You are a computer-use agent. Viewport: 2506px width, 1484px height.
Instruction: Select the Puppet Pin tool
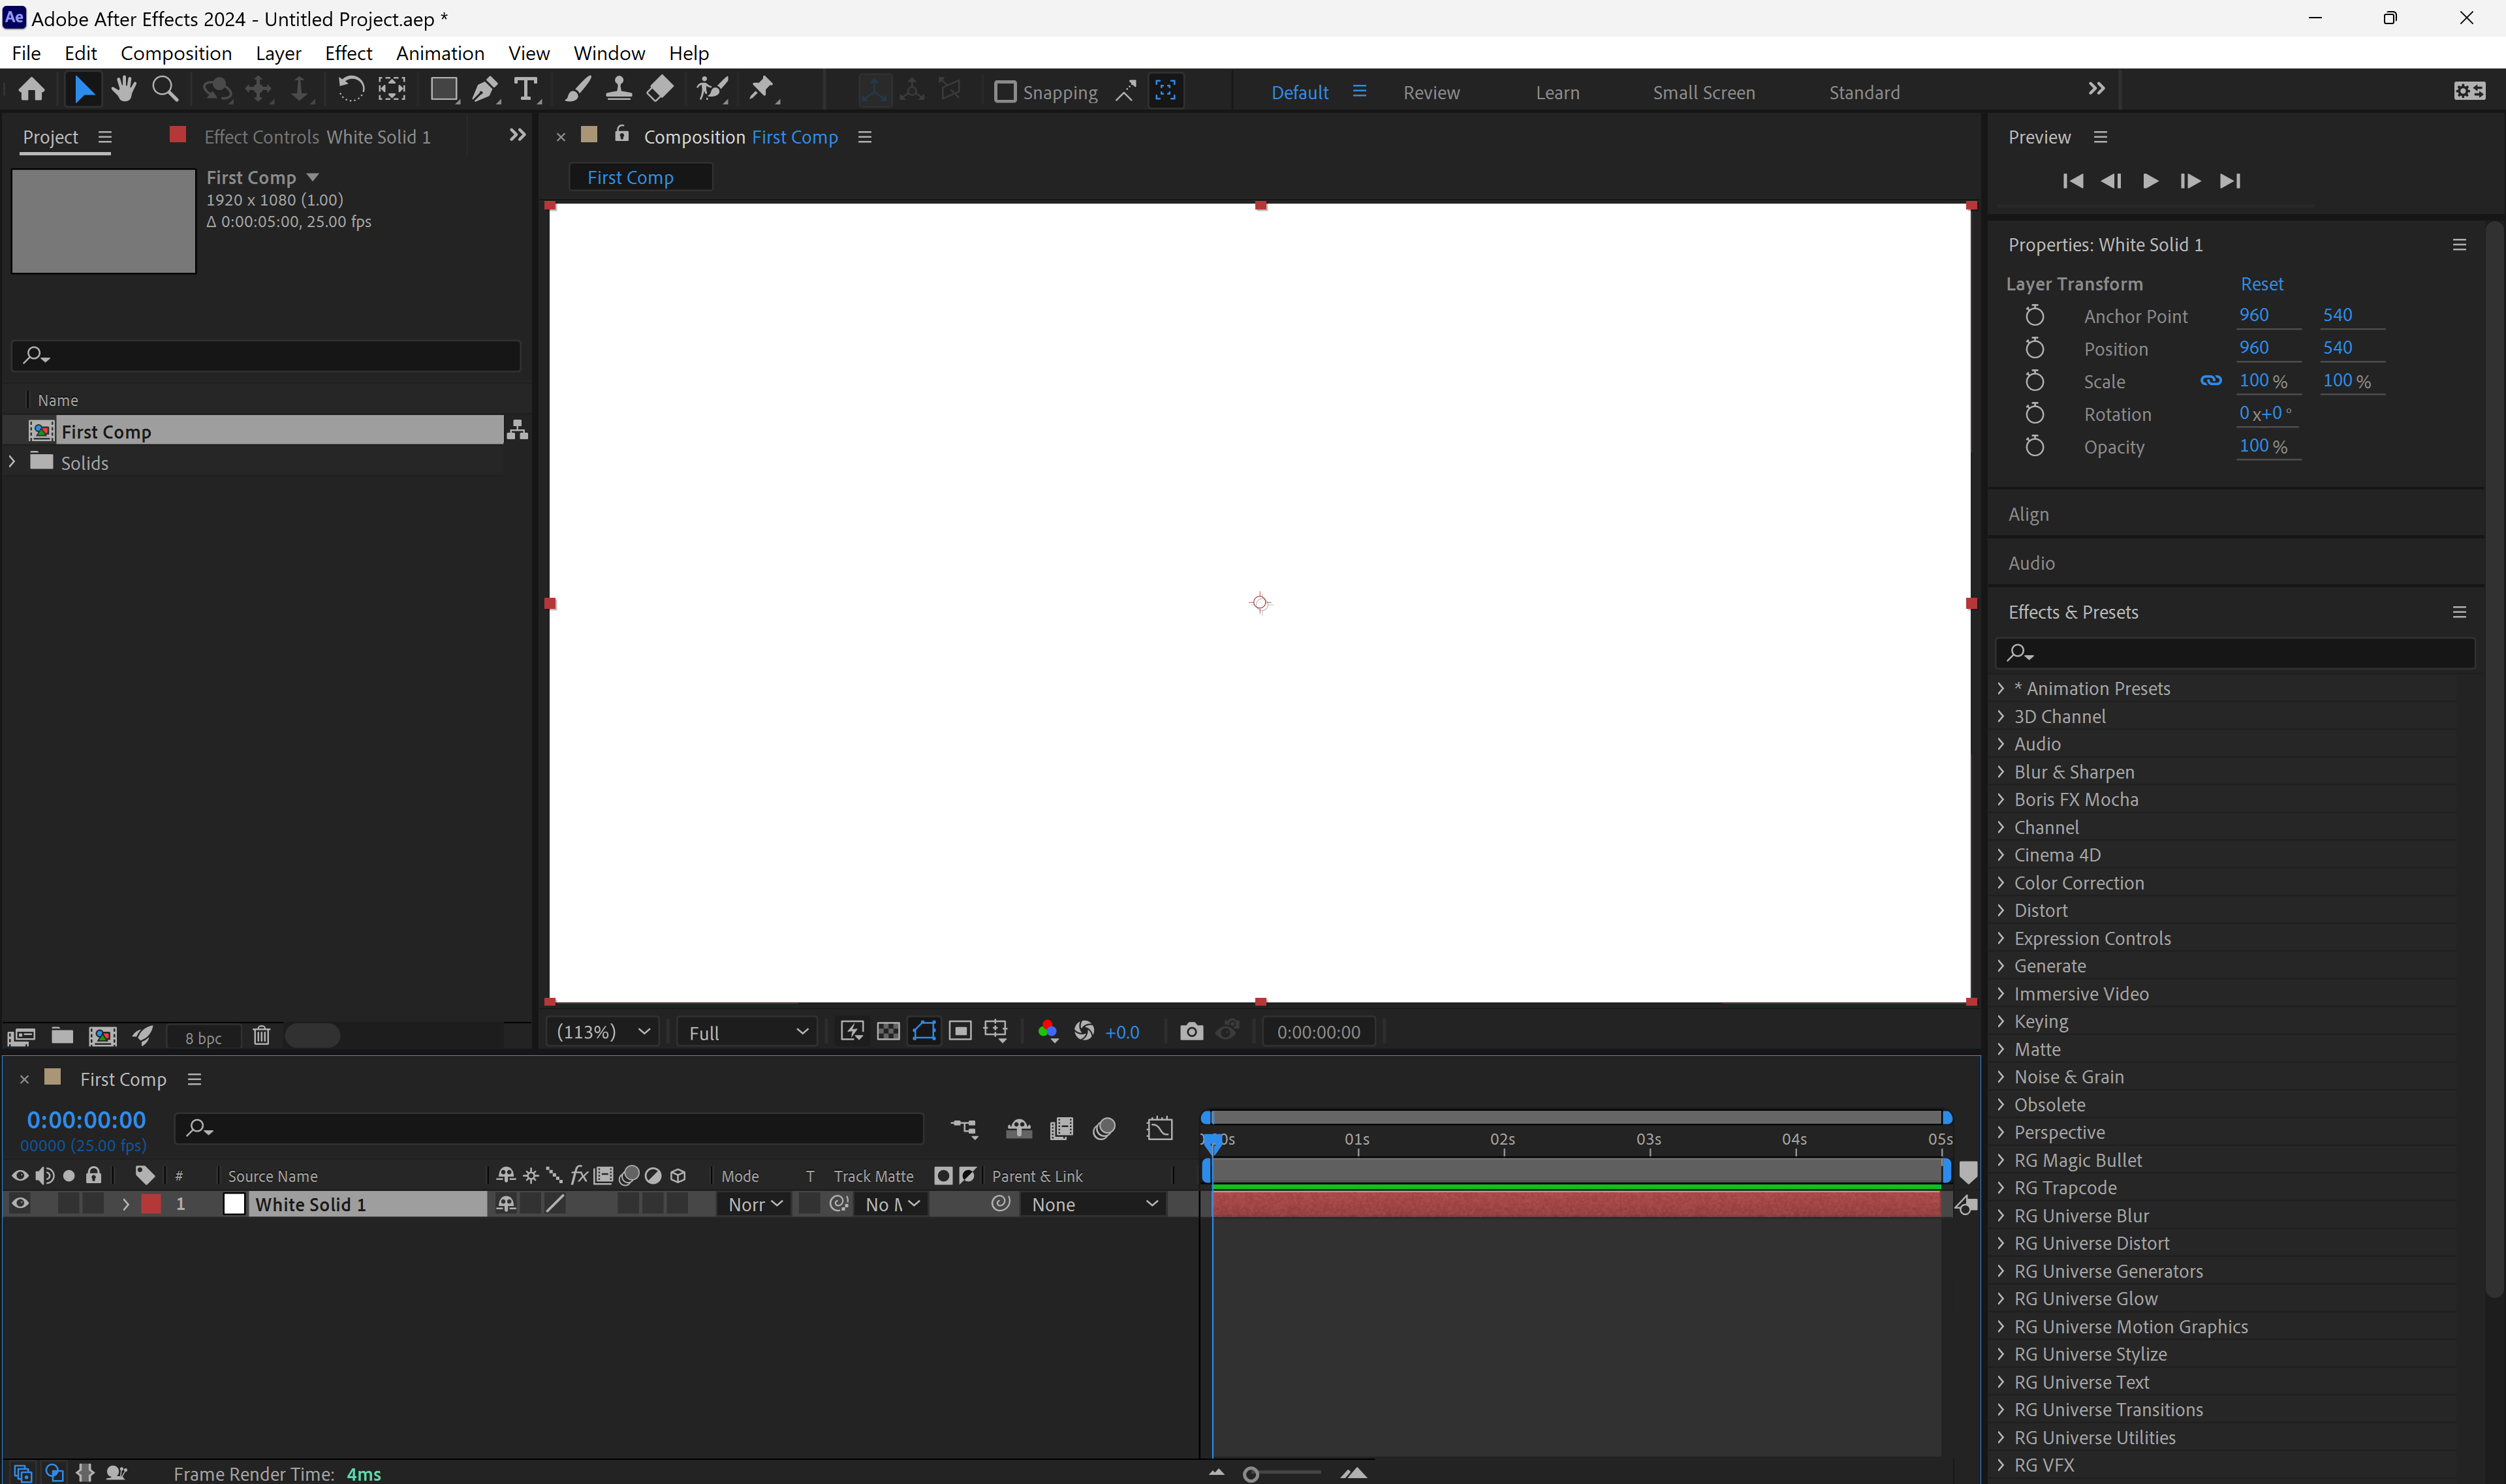coord(762,89)
